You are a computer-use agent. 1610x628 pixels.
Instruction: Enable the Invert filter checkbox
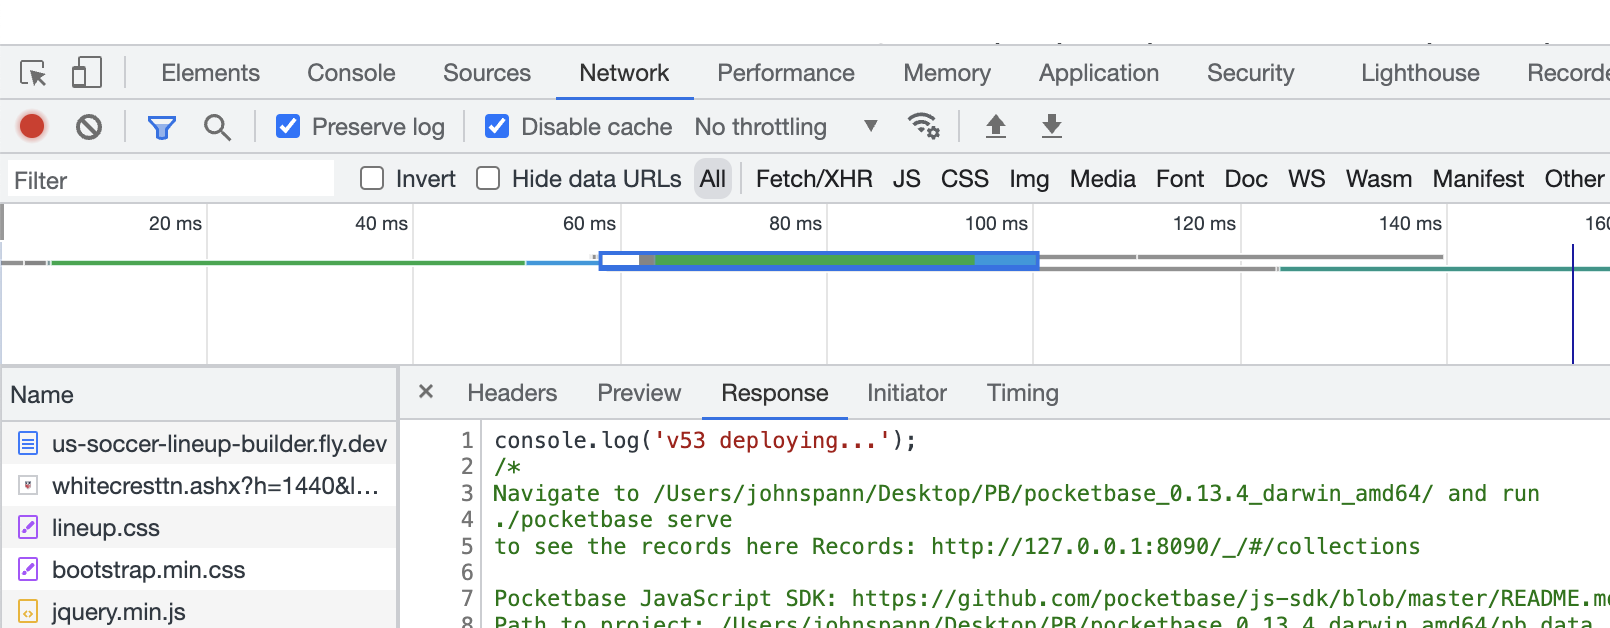coord(372,178)
